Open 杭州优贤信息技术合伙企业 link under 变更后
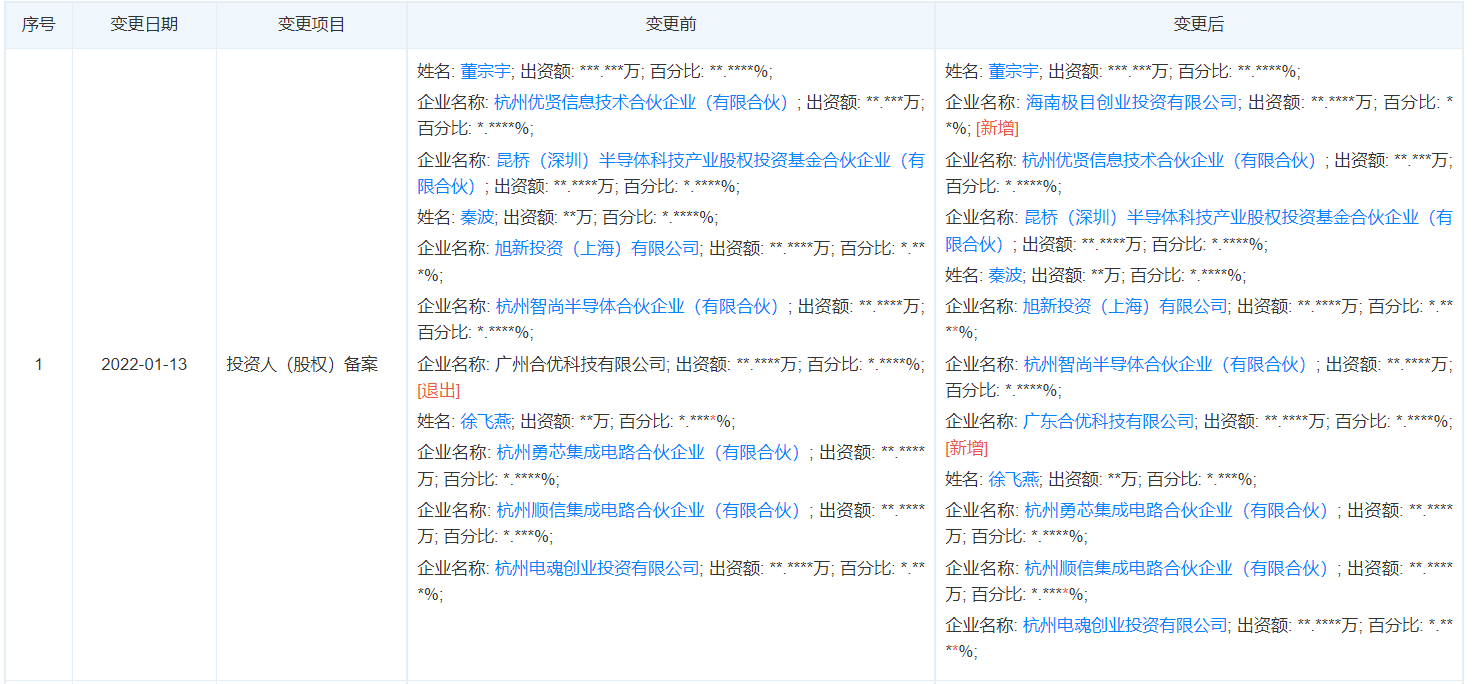The height and width of the screenshot is (684, 1478). click(1170, 160)
